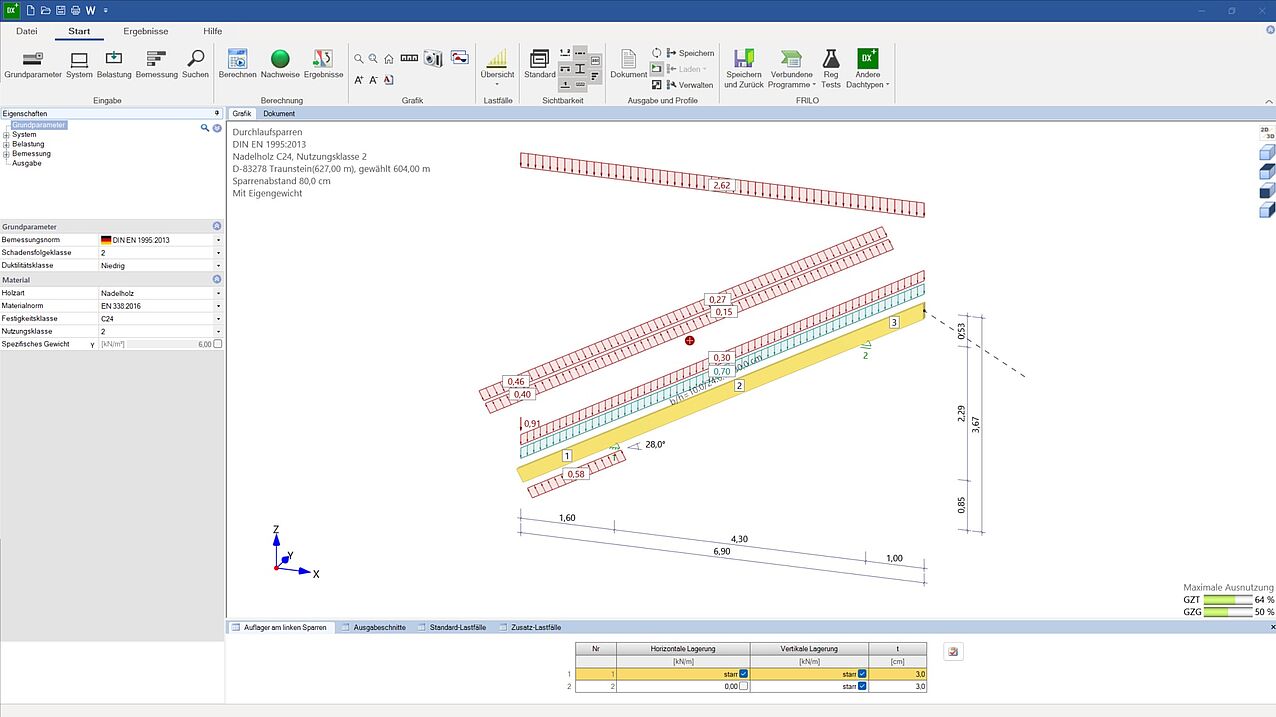Open Duktilitätsklasse dropdown
This screenshot has height=717, width=1276.
coord(218,266)
